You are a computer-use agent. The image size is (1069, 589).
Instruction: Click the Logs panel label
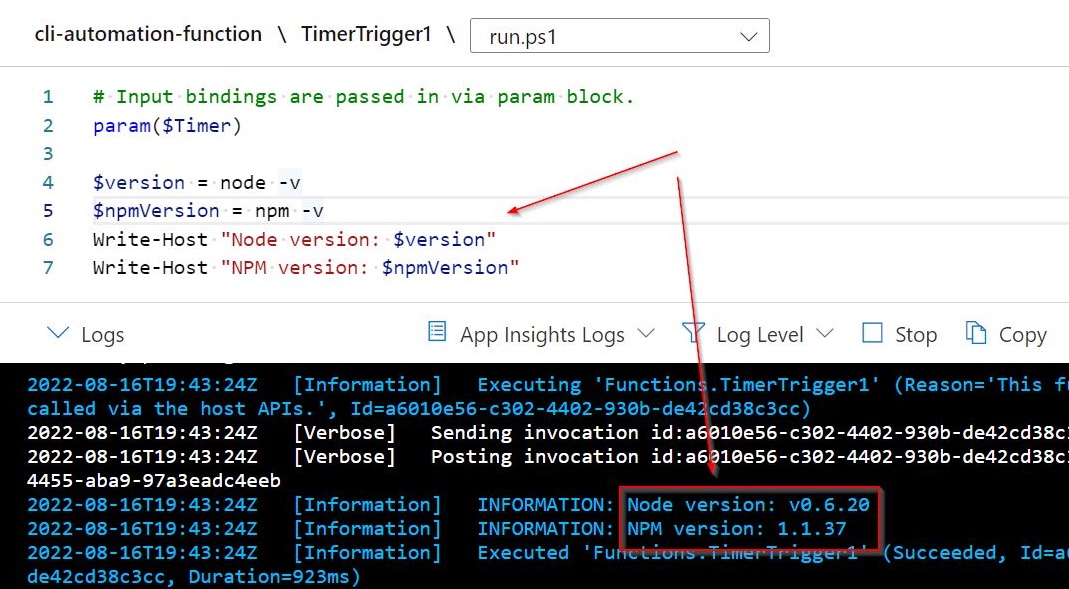pos(102,335)
